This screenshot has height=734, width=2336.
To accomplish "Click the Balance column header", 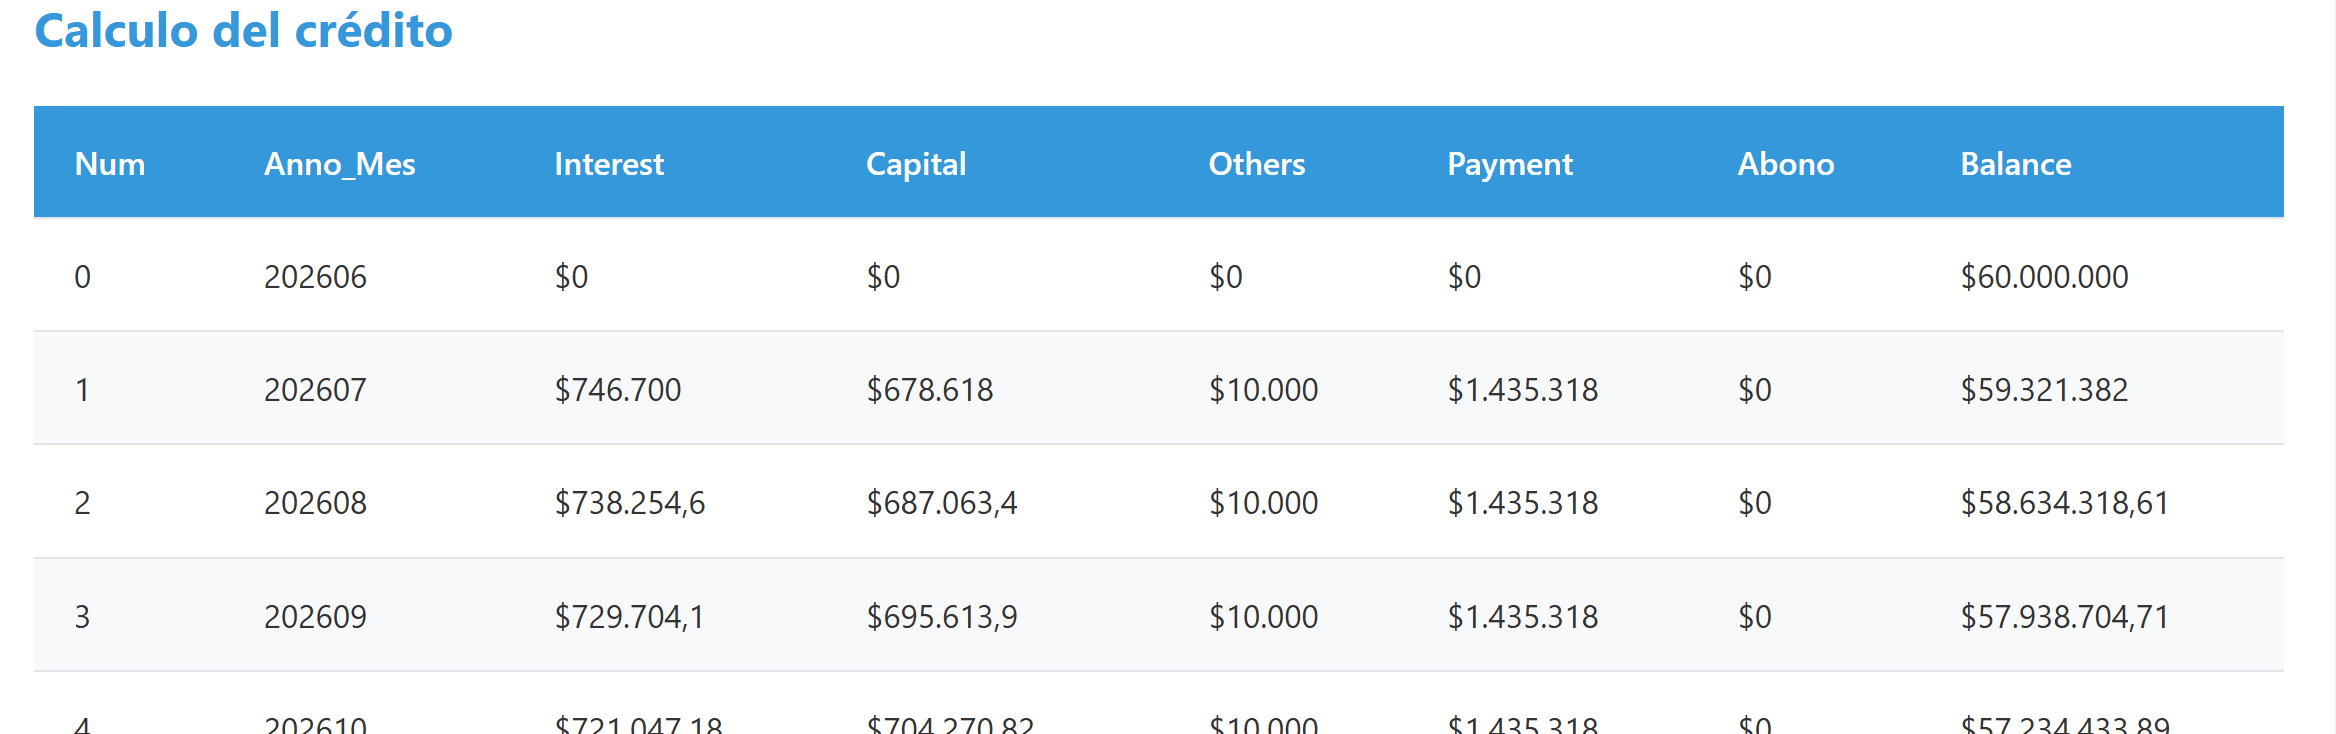I will pos(2016,164).
